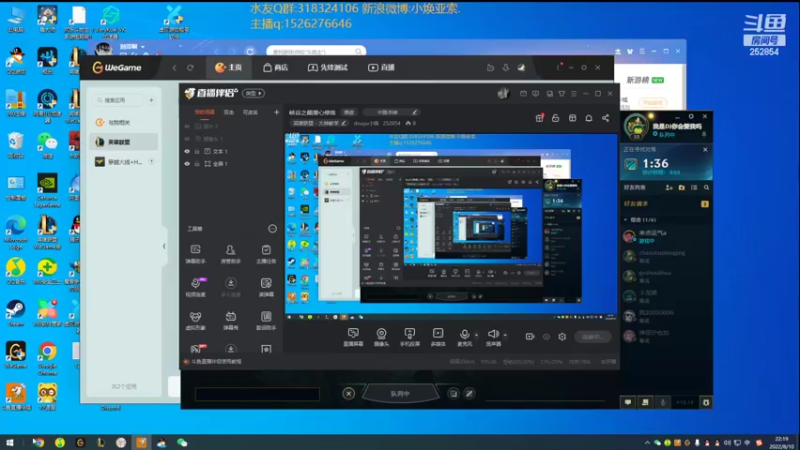This screenshot has height=450, width=800.
Task: Open WeChat from the taskbar
Action: [x=182, y=442]
